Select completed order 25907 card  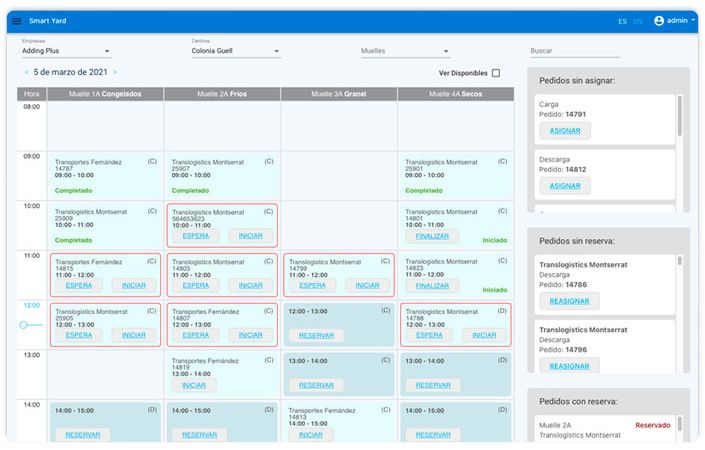click(x=222, y=176)
